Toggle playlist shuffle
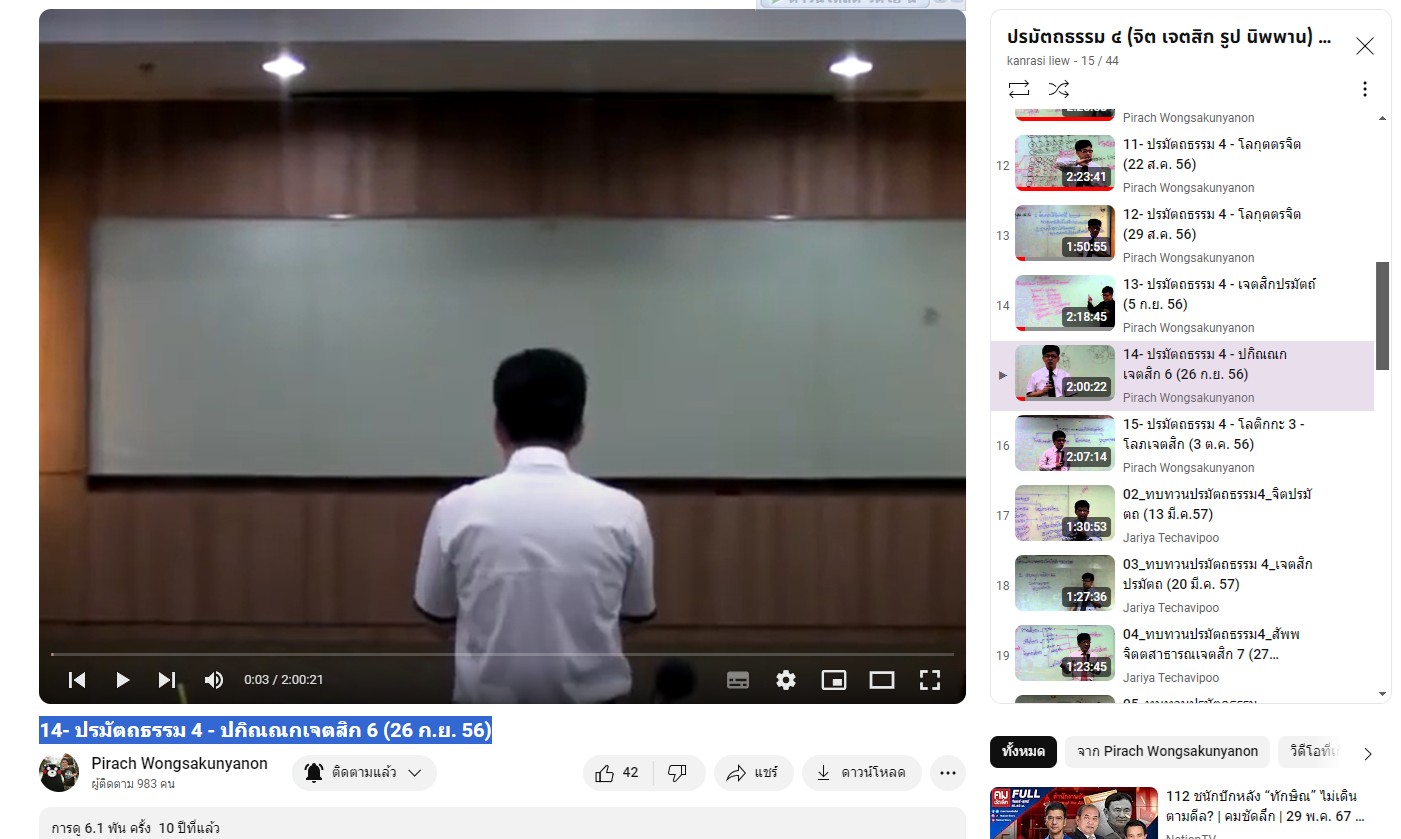1401x839 pixels. pos(1059,89)
